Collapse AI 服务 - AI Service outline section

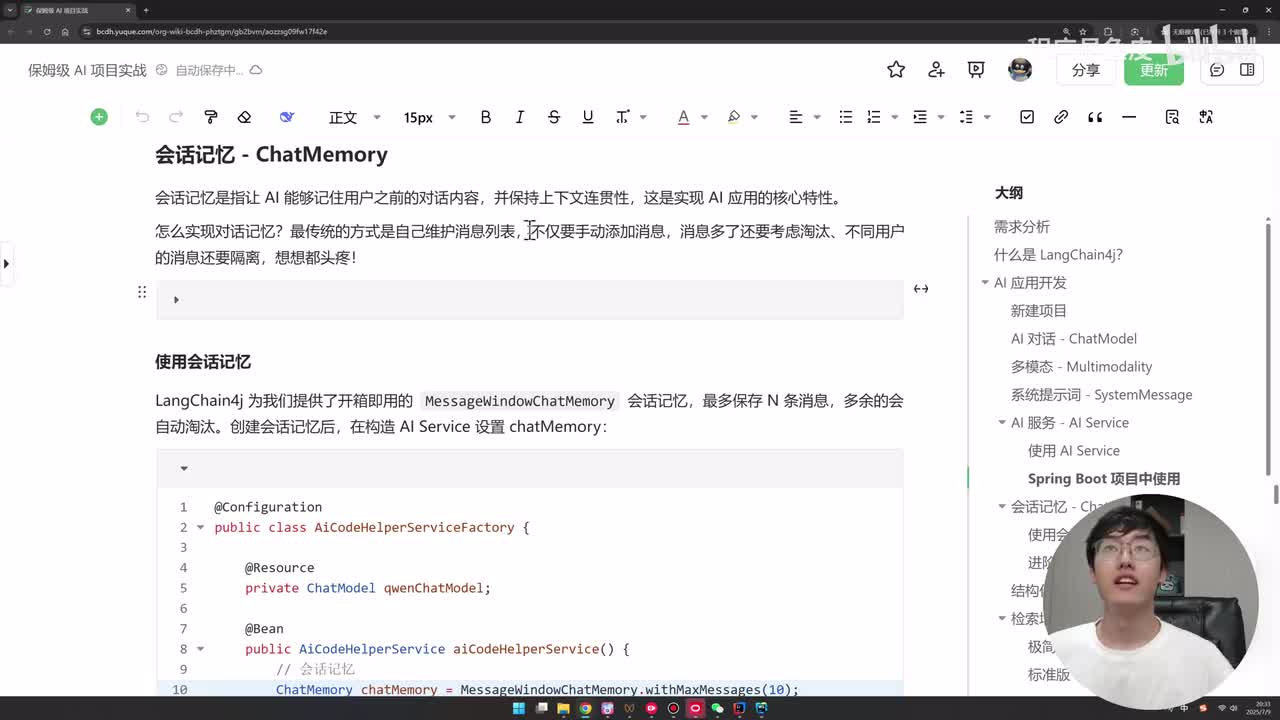click(1002, 422)
